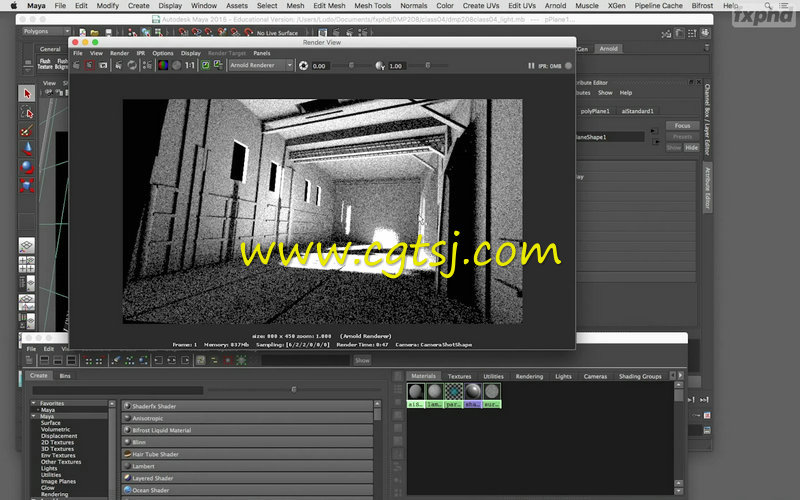The width and height of the screenshot is (800, 500).
Task: Click the exposure icon beside 0.00 field
Action: 304,66
